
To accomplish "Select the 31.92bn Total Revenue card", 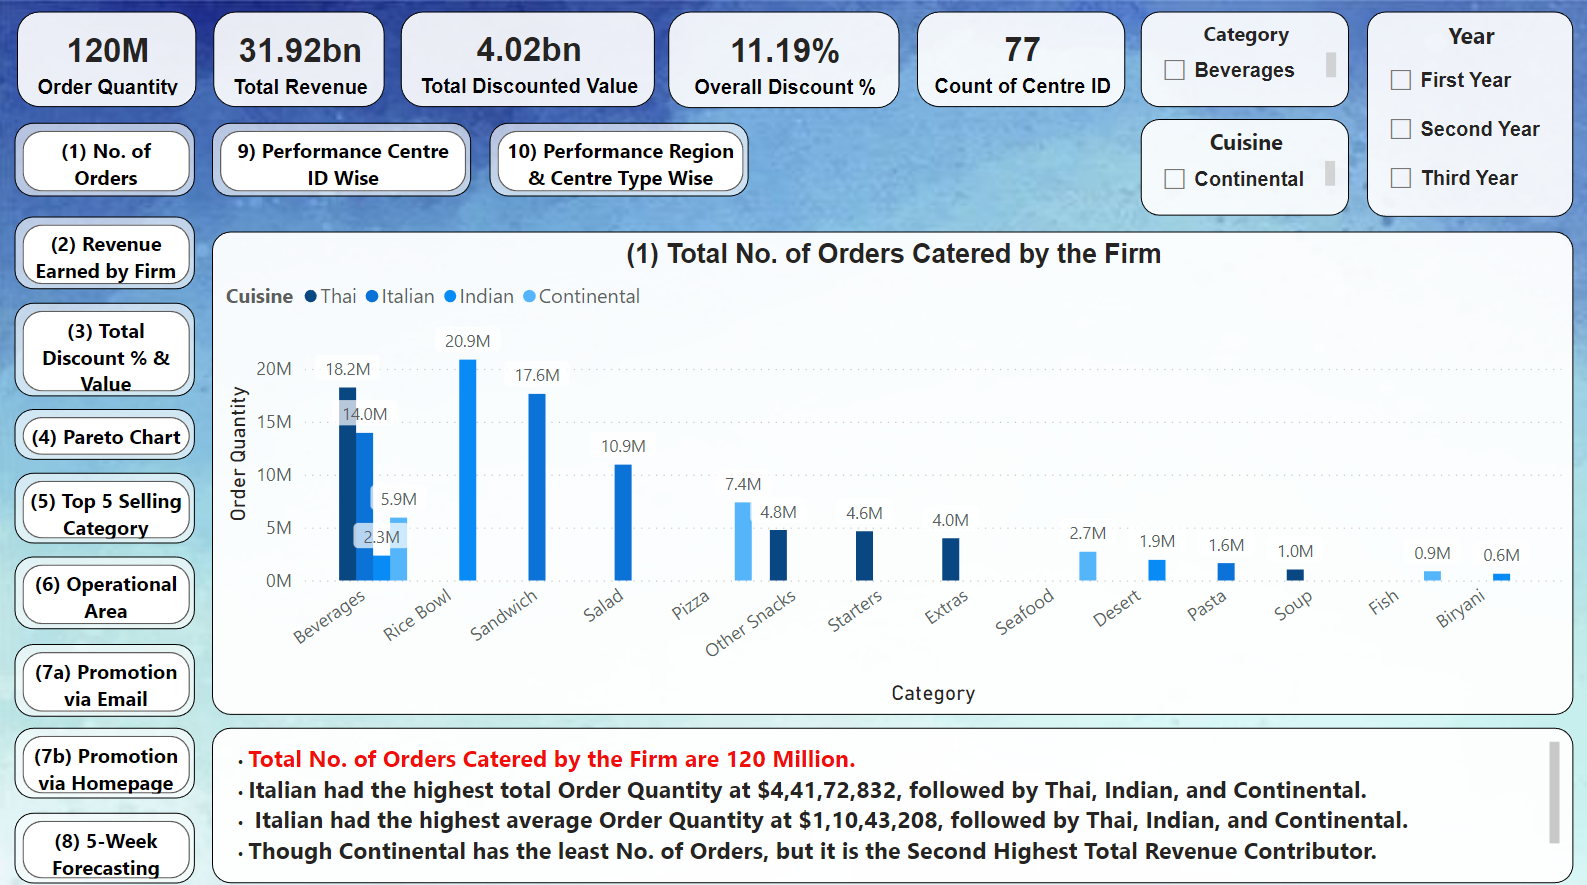I will (x=299, y=60).
